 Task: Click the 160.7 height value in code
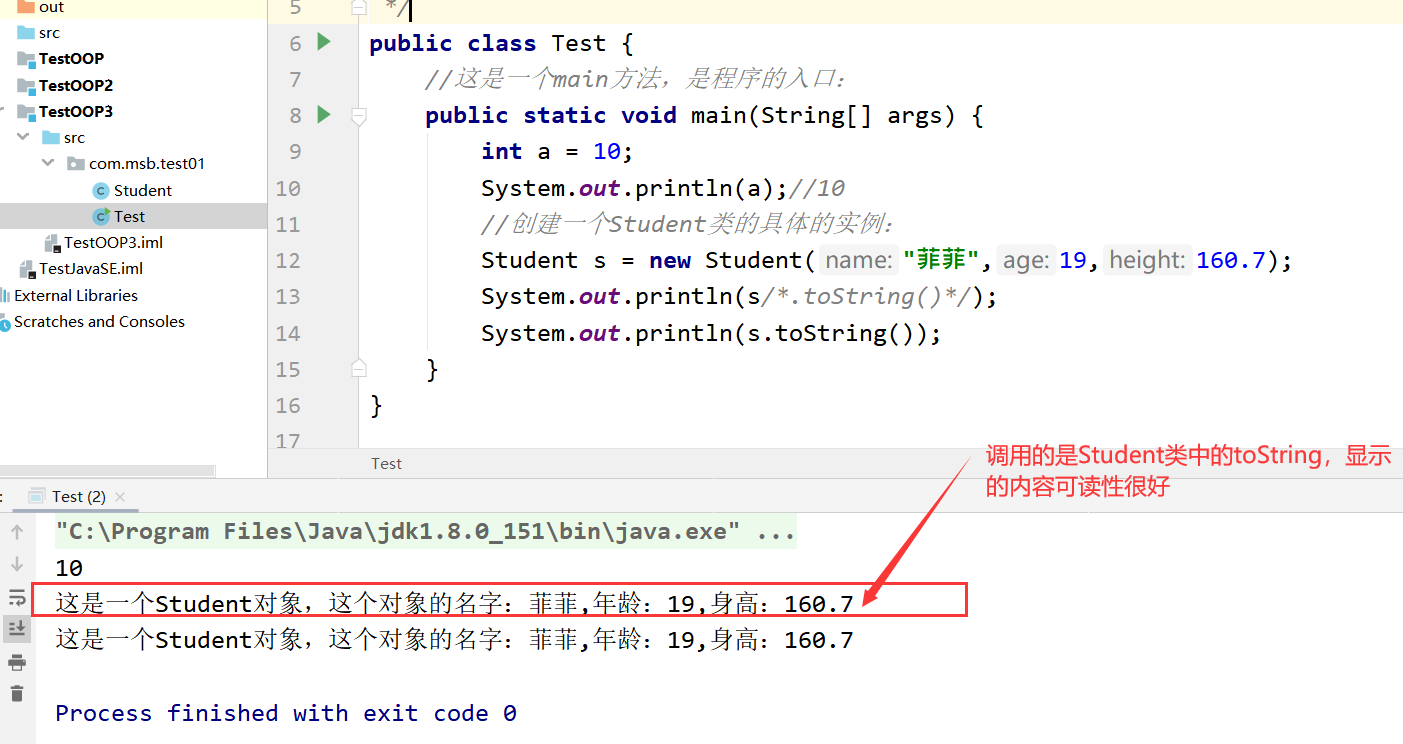pos(1231,260)
